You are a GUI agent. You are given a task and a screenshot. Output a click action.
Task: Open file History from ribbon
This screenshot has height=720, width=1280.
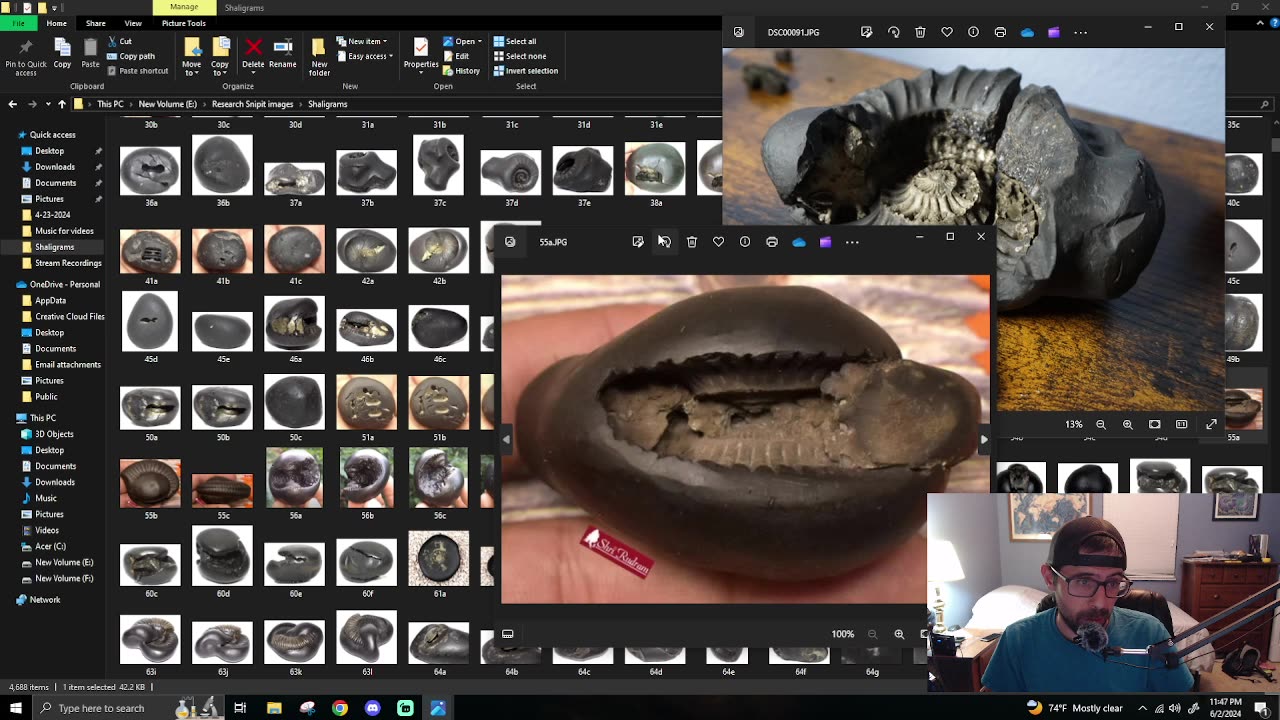461,71
